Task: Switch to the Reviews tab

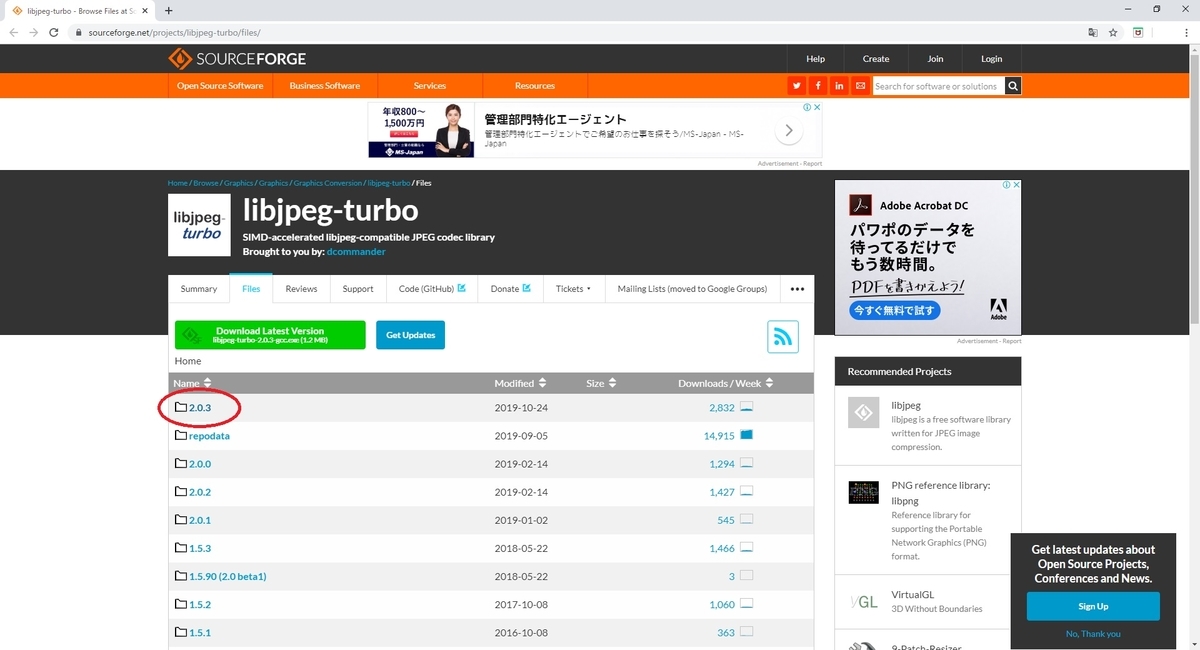Action: tap(301, 289)
